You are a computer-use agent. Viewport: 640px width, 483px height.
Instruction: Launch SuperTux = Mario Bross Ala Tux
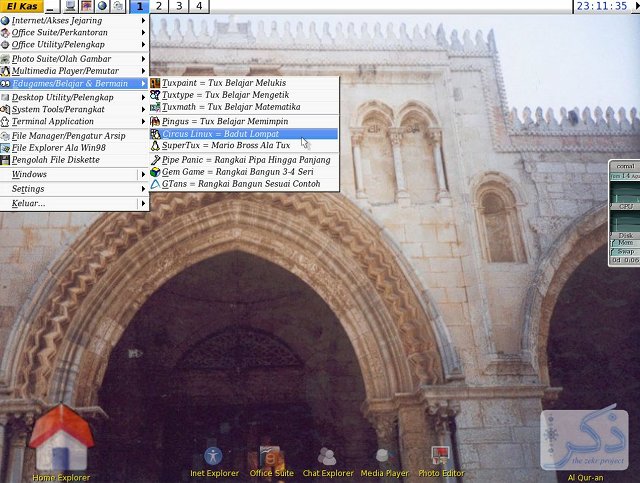point(244,145)
